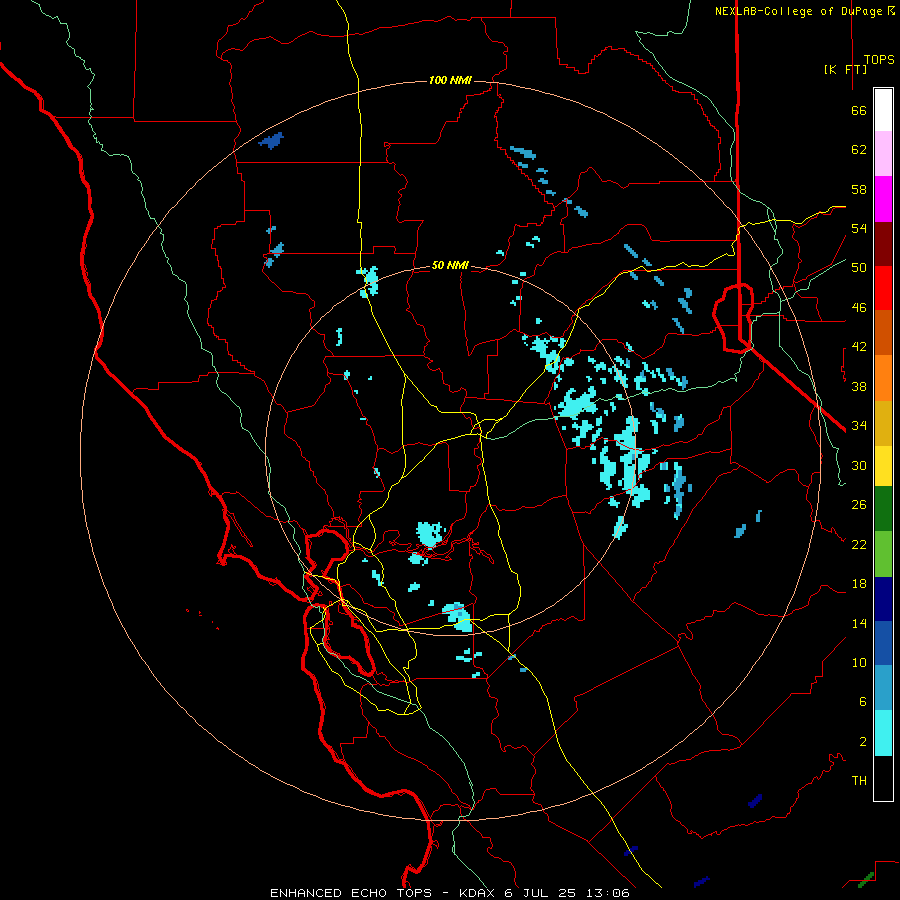
Task: Click the 38 legend value label
Action: [x=859, y=386]
